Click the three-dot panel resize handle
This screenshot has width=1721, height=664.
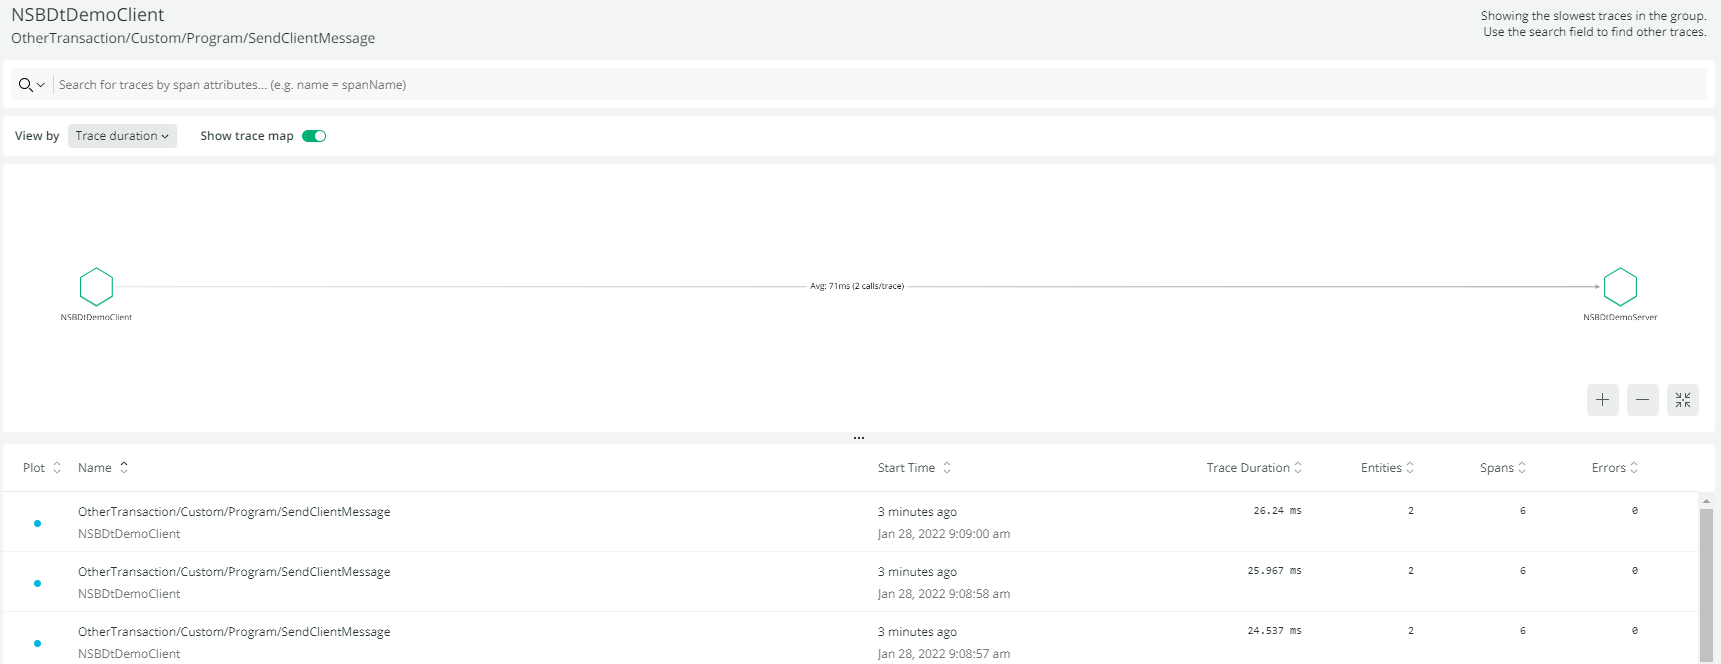click(x=859, y=438)
